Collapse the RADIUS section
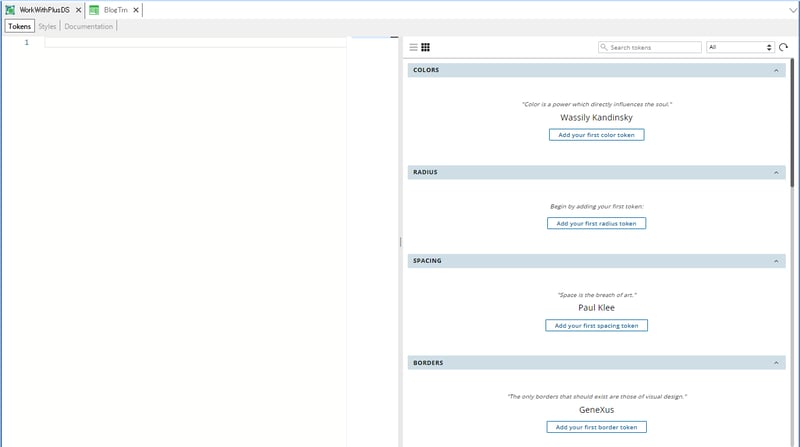 [x=777, y=173]
